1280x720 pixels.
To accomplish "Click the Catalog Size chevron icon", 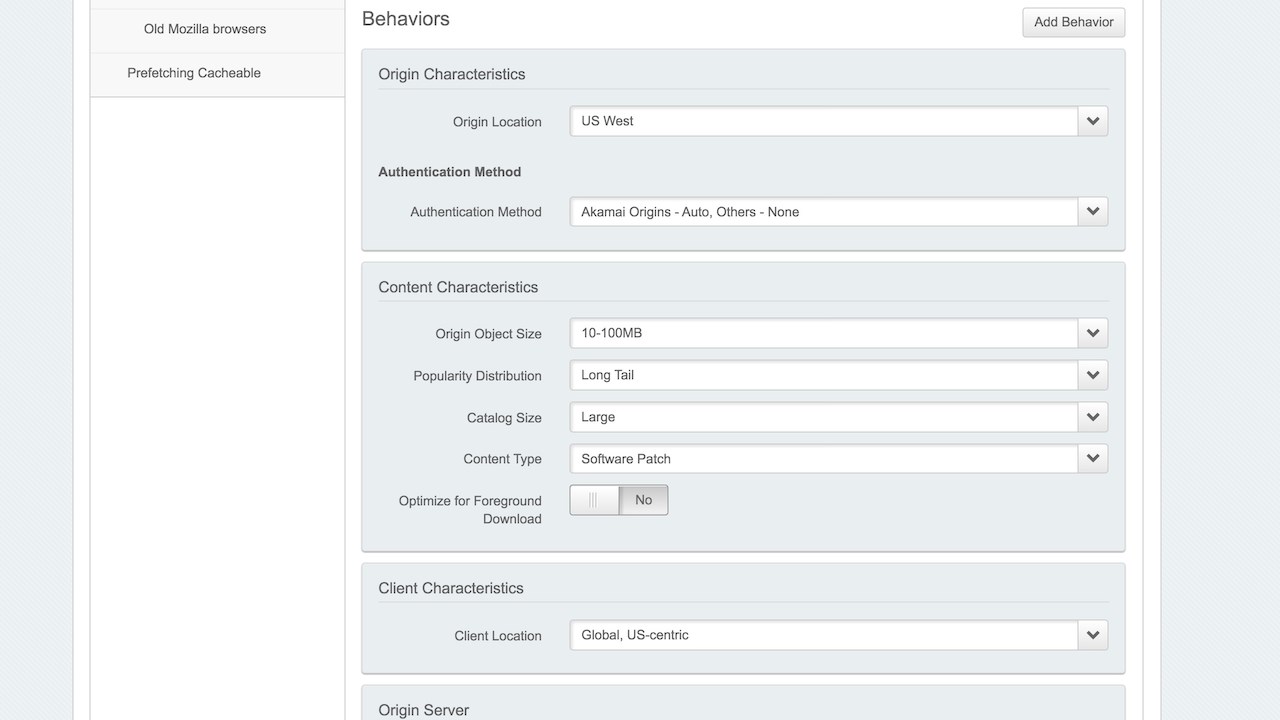I will point(1093,417).
